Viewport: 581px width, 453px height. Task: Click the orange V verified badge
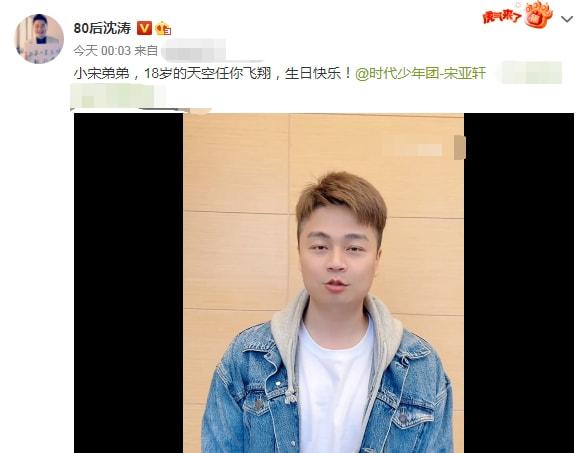click(144, 28)
